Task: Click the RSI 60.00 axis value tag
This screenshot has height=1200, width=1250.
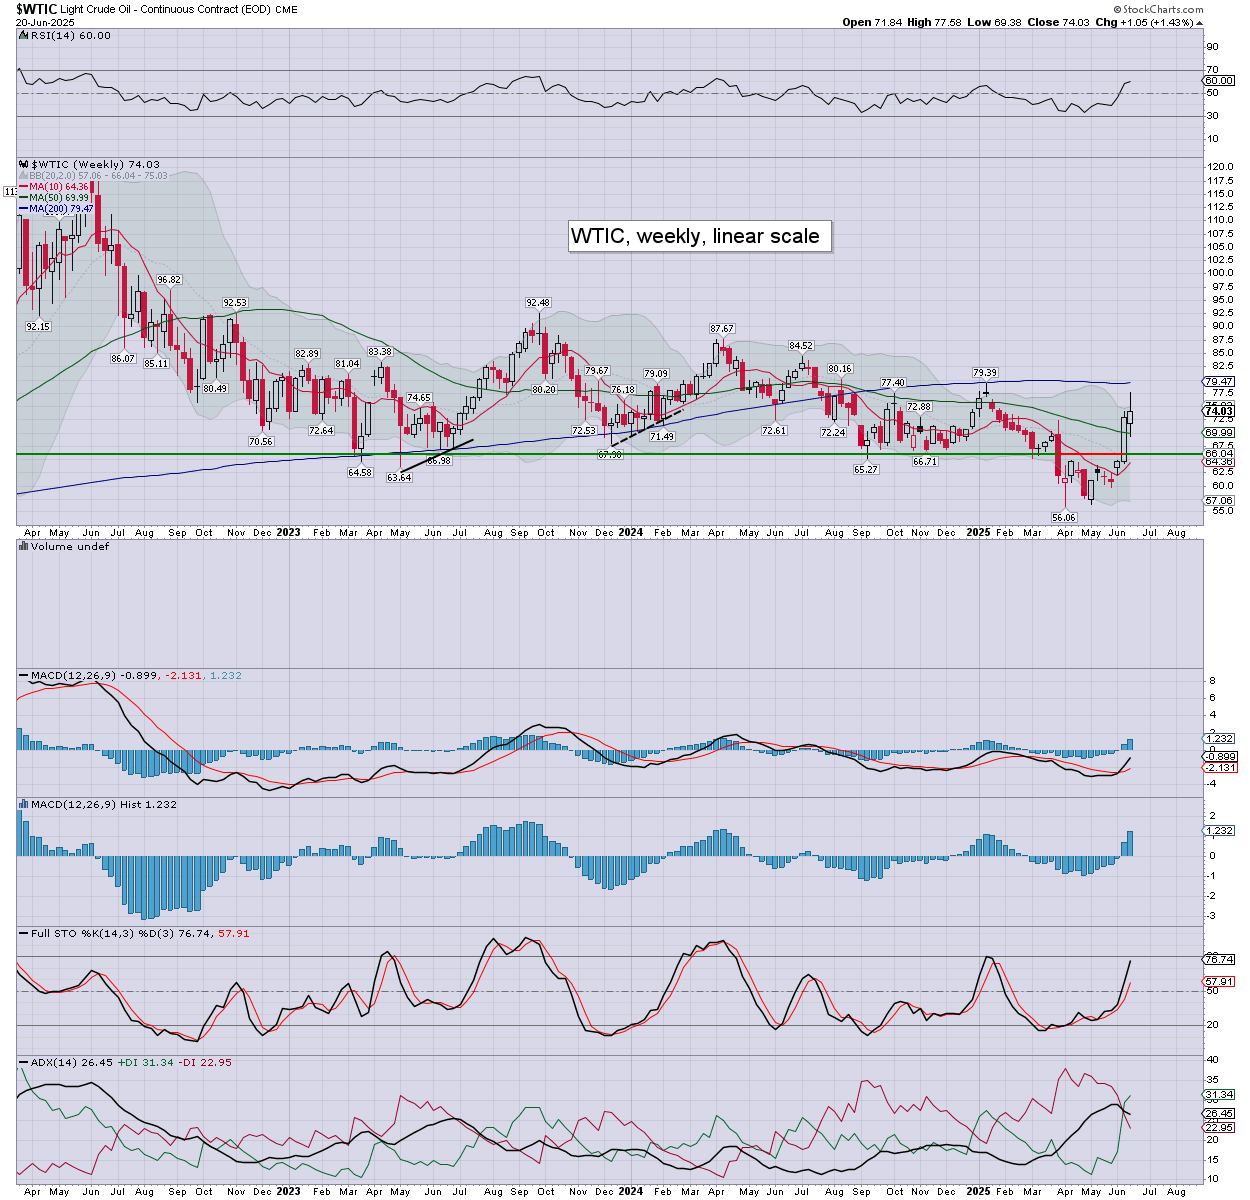Action: (x=1219, y=81)
